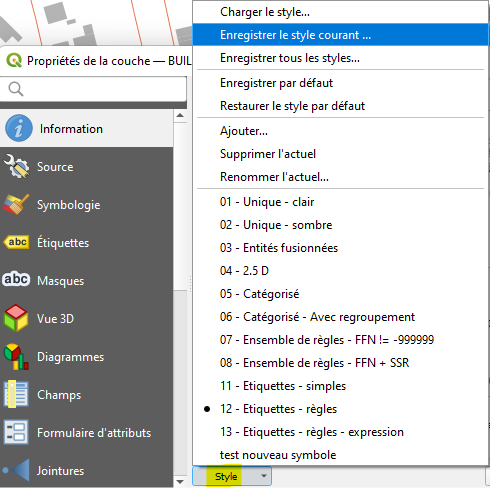
Task: Open the Diagrammes tab label
Action: tap(70, 357)
